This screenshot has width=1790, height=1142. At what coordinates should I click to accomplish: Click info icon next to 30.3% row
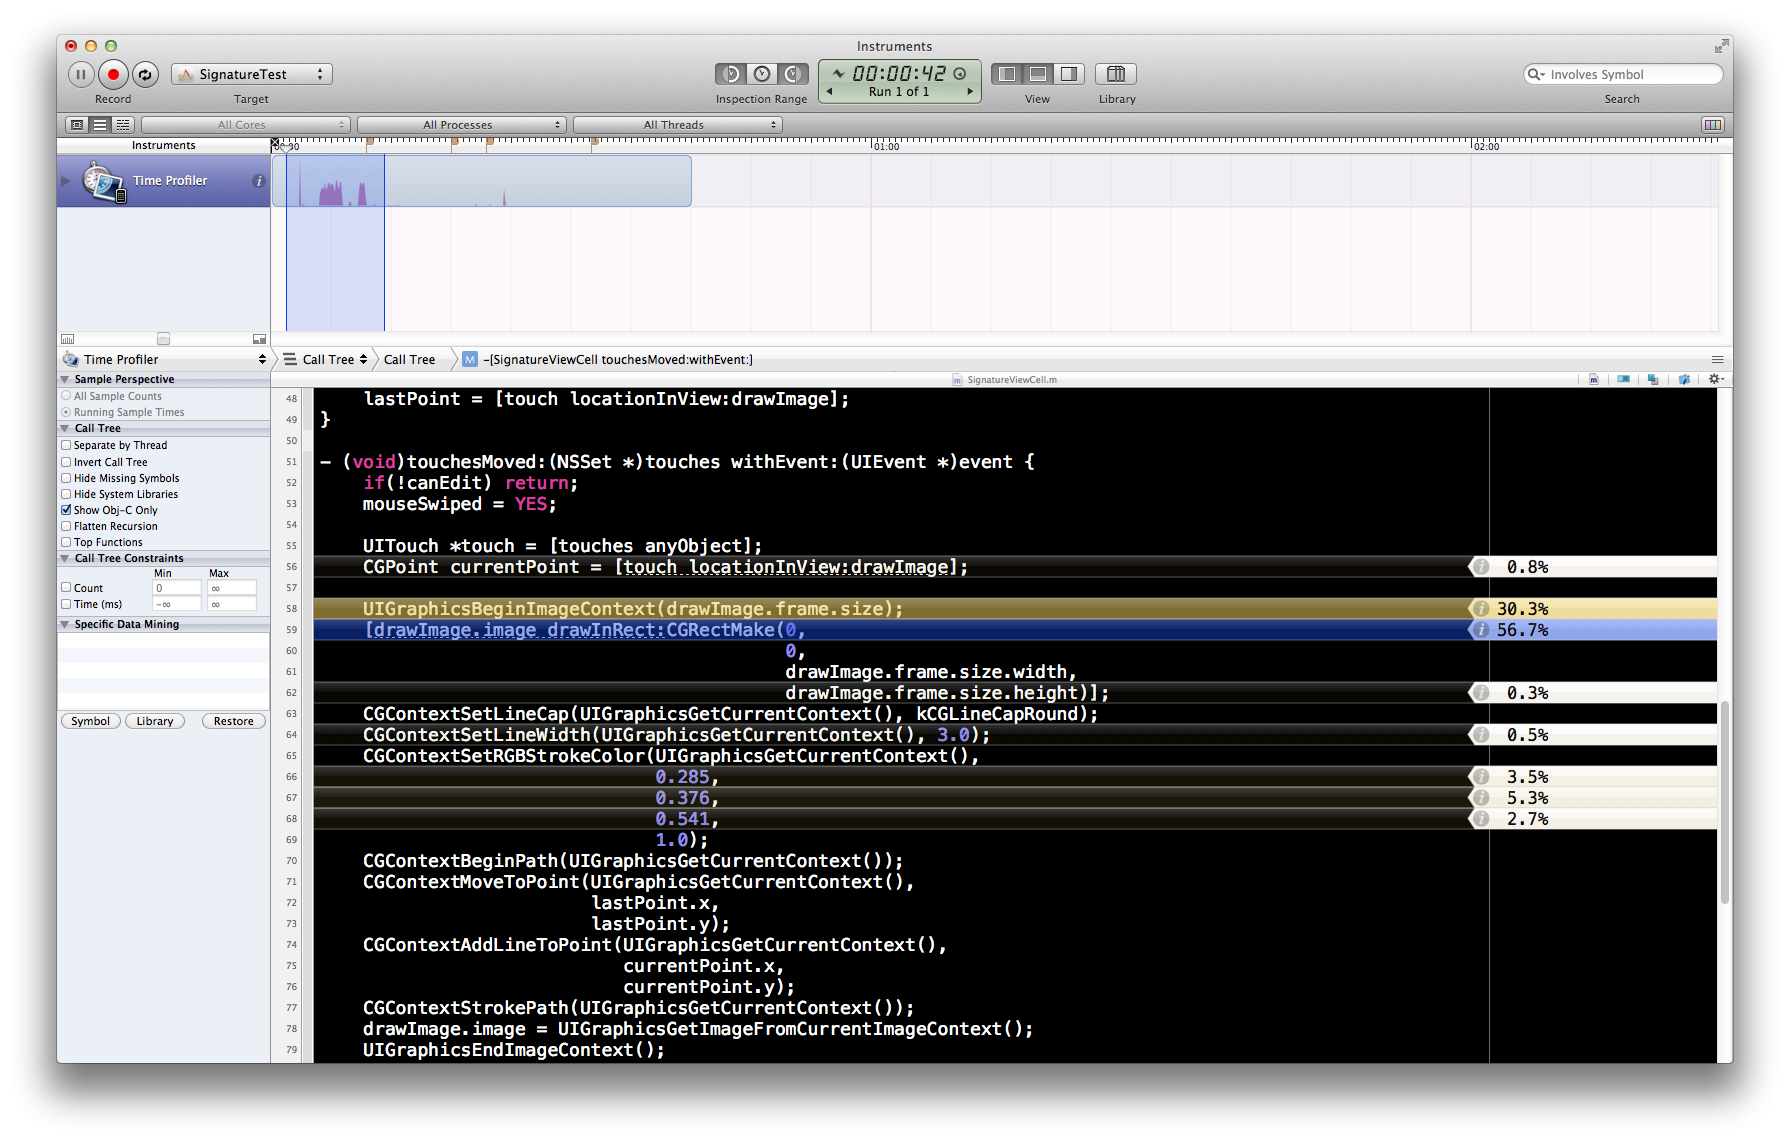(1481, 609)
